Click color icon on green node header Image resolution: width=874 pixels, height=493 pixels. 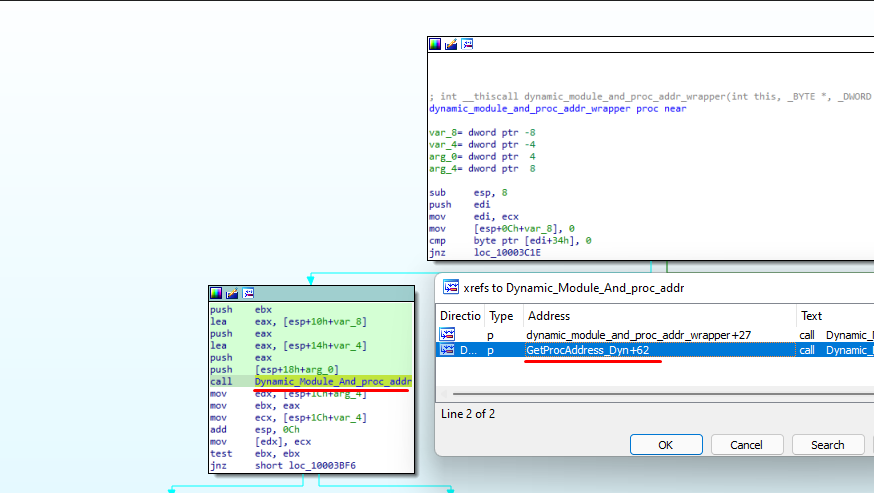coord(216,293)
